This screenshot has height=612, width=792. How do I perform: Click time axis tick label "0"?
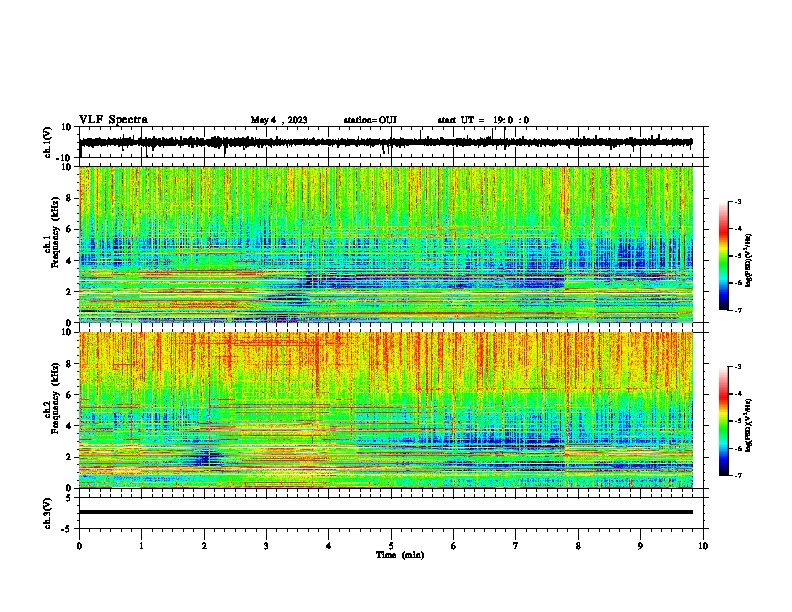click(79, 546)
